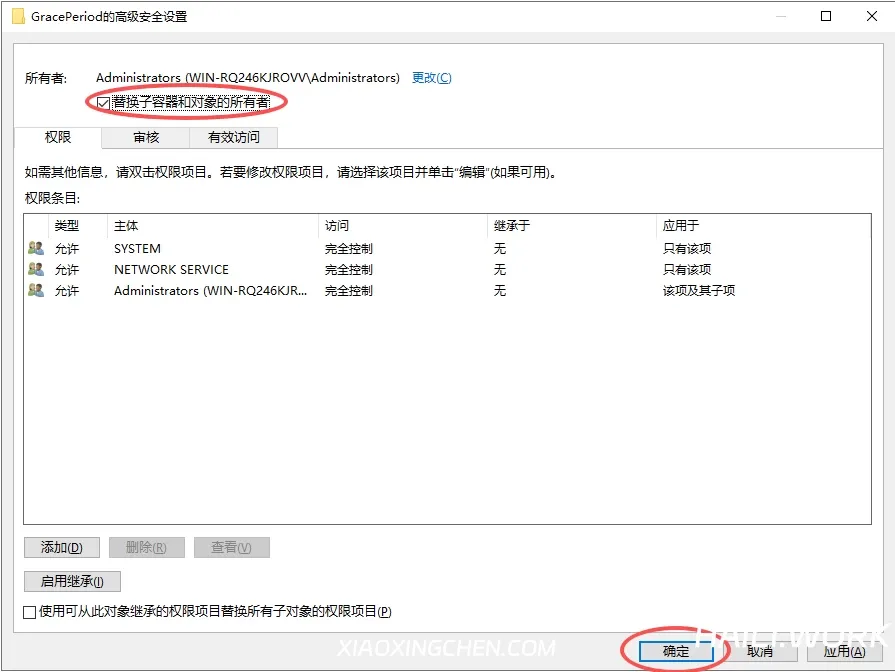Image resolution: width=895 pixels, height=672 pixels.
Task: Click the user group icon beside SYSTEM
Action: click(36, 249)
